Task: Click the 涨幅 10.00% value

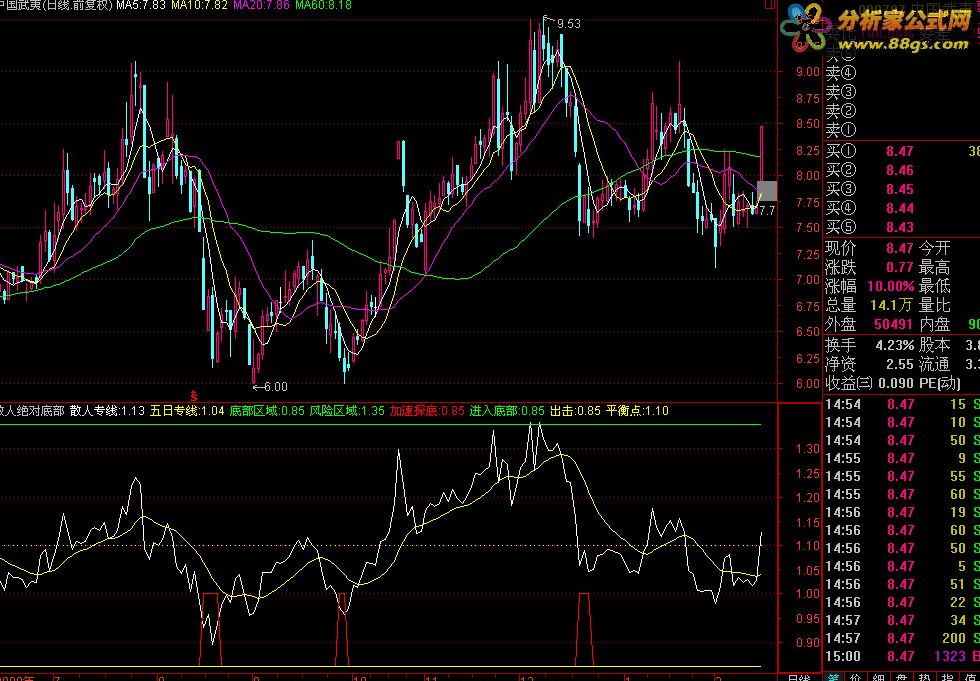Action: point(891,287)
